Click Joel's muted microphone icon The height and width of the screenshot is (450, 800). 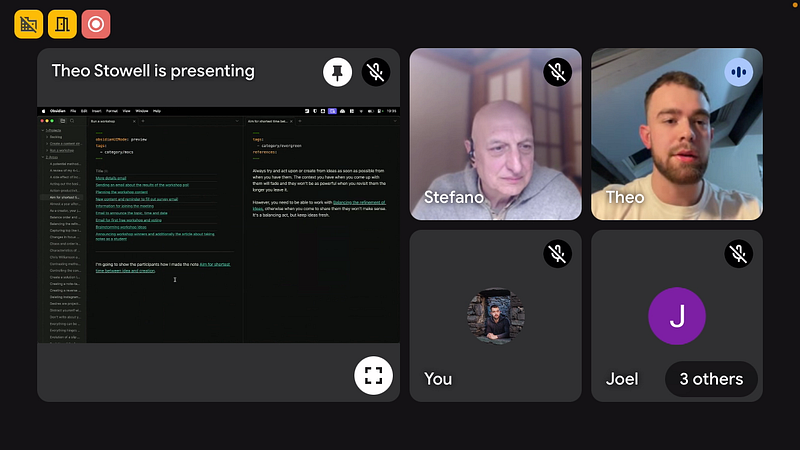(x=738, y=254)
